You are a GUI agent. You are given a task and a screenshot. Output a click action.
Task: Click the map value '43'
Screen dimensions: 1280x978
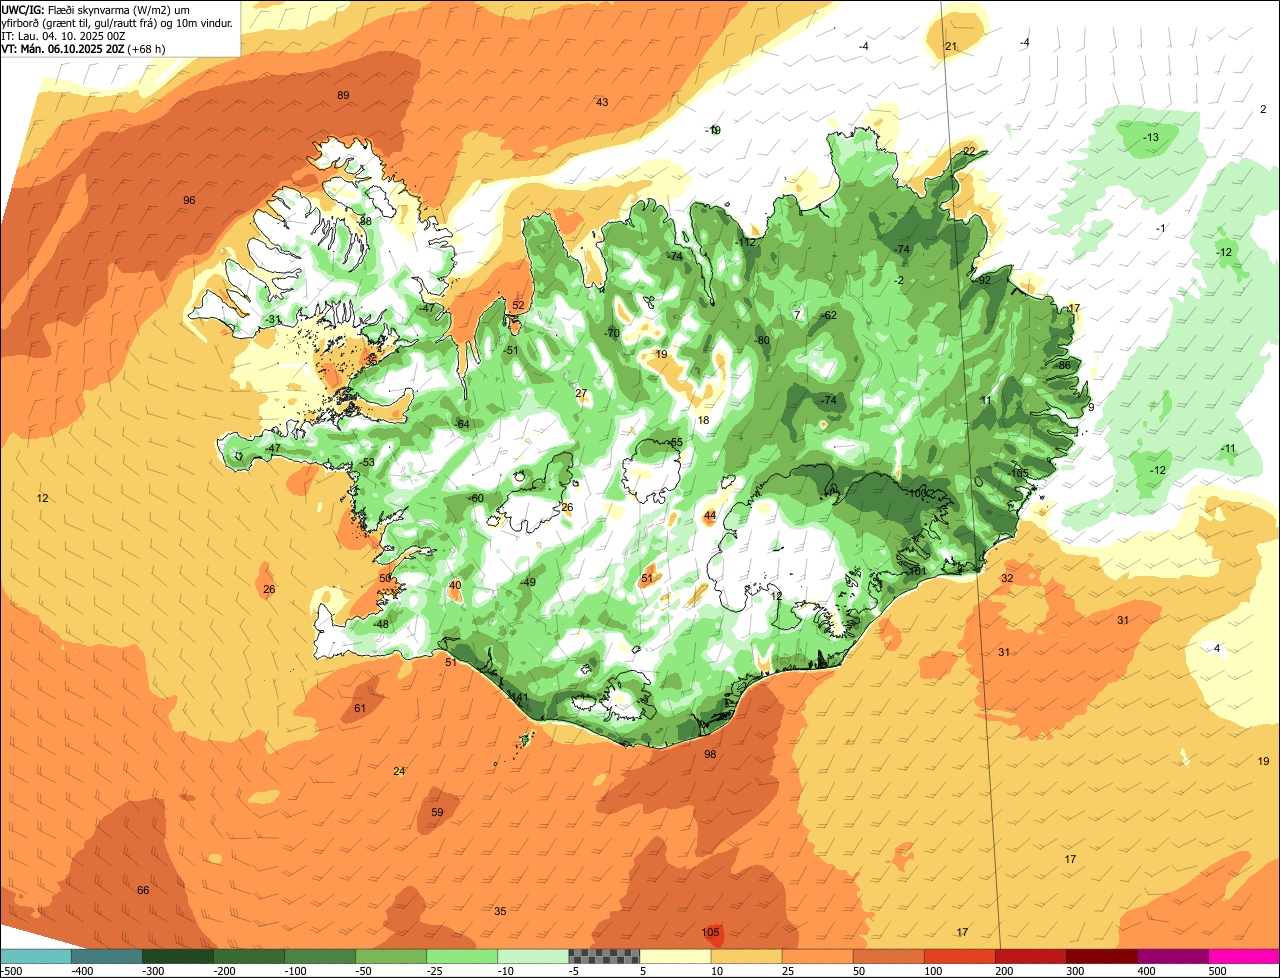point(602,102)
